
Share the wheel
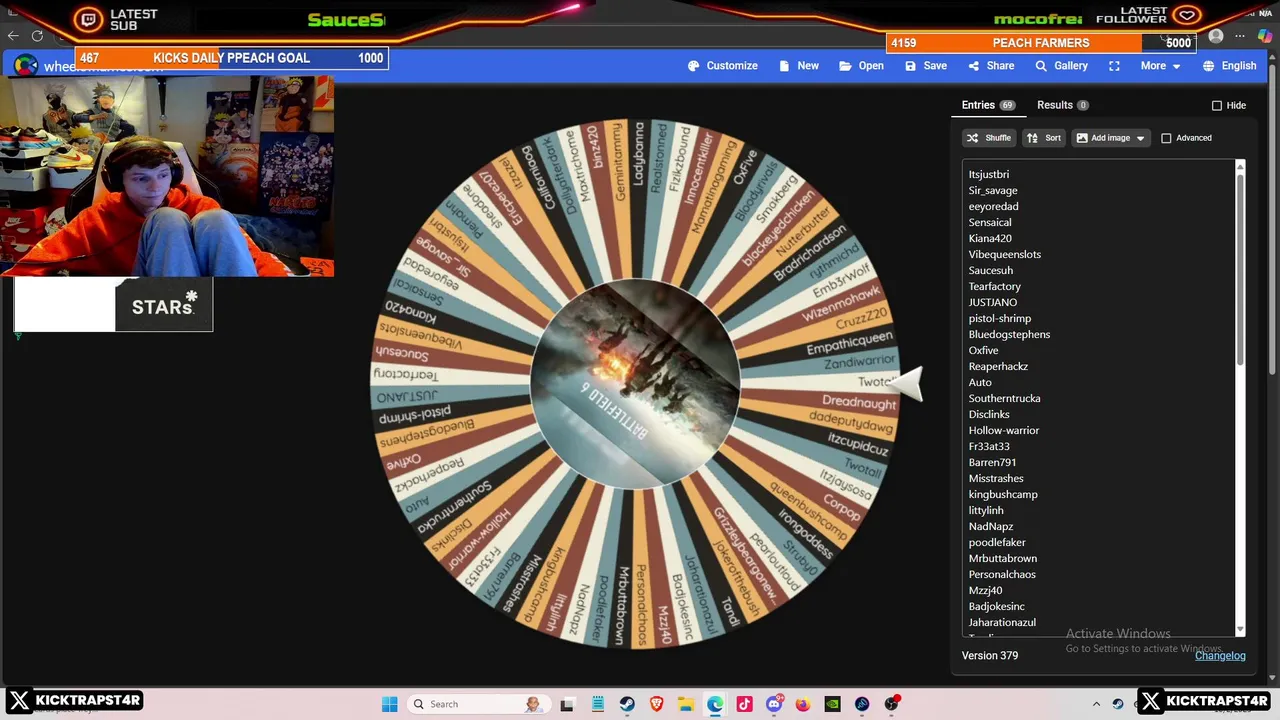991,66
